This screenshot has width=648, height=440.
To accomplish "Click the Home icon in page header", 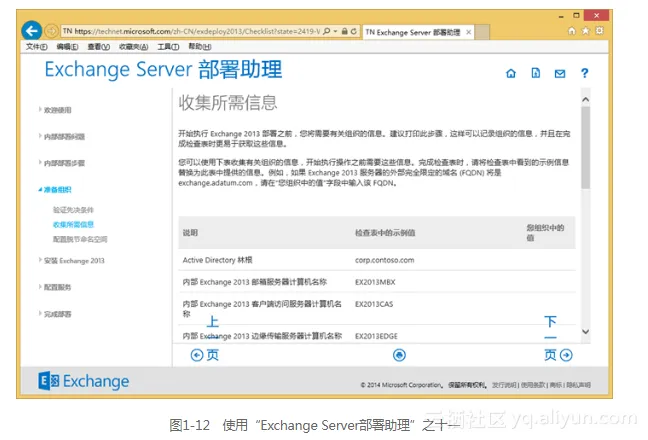I will 511,73.
